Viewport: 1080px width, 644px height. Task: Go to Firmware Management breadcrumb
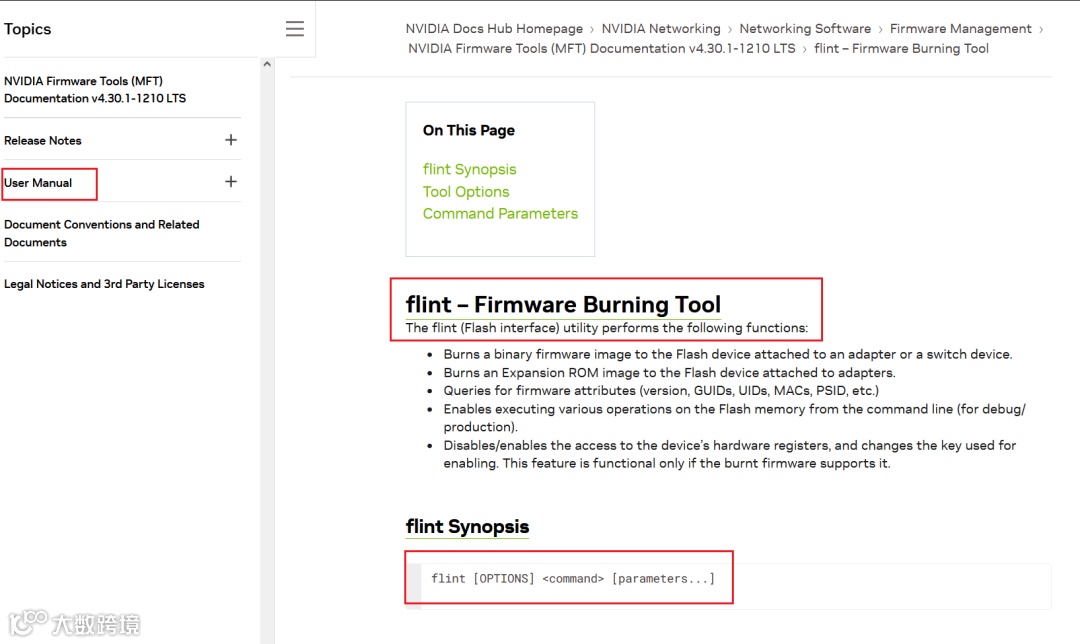[x=961, y=28]
